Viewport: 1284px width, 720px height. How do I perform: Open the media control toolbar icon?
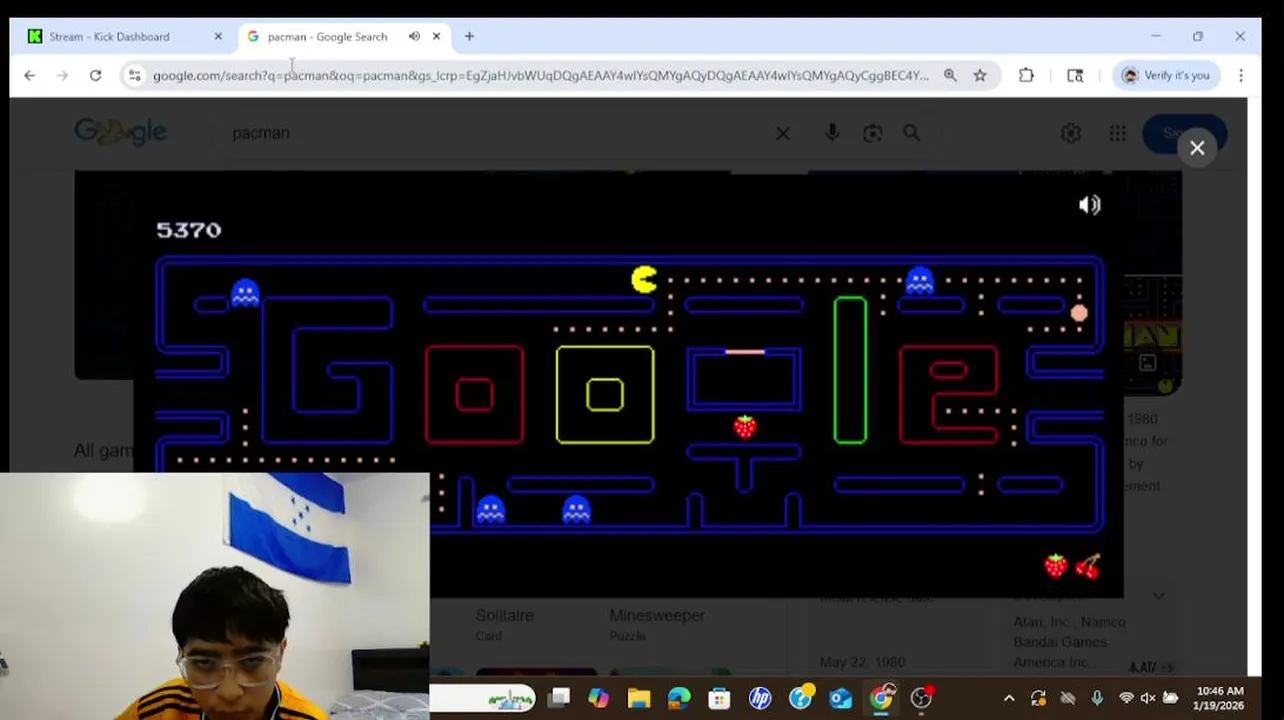point(1075,75)
